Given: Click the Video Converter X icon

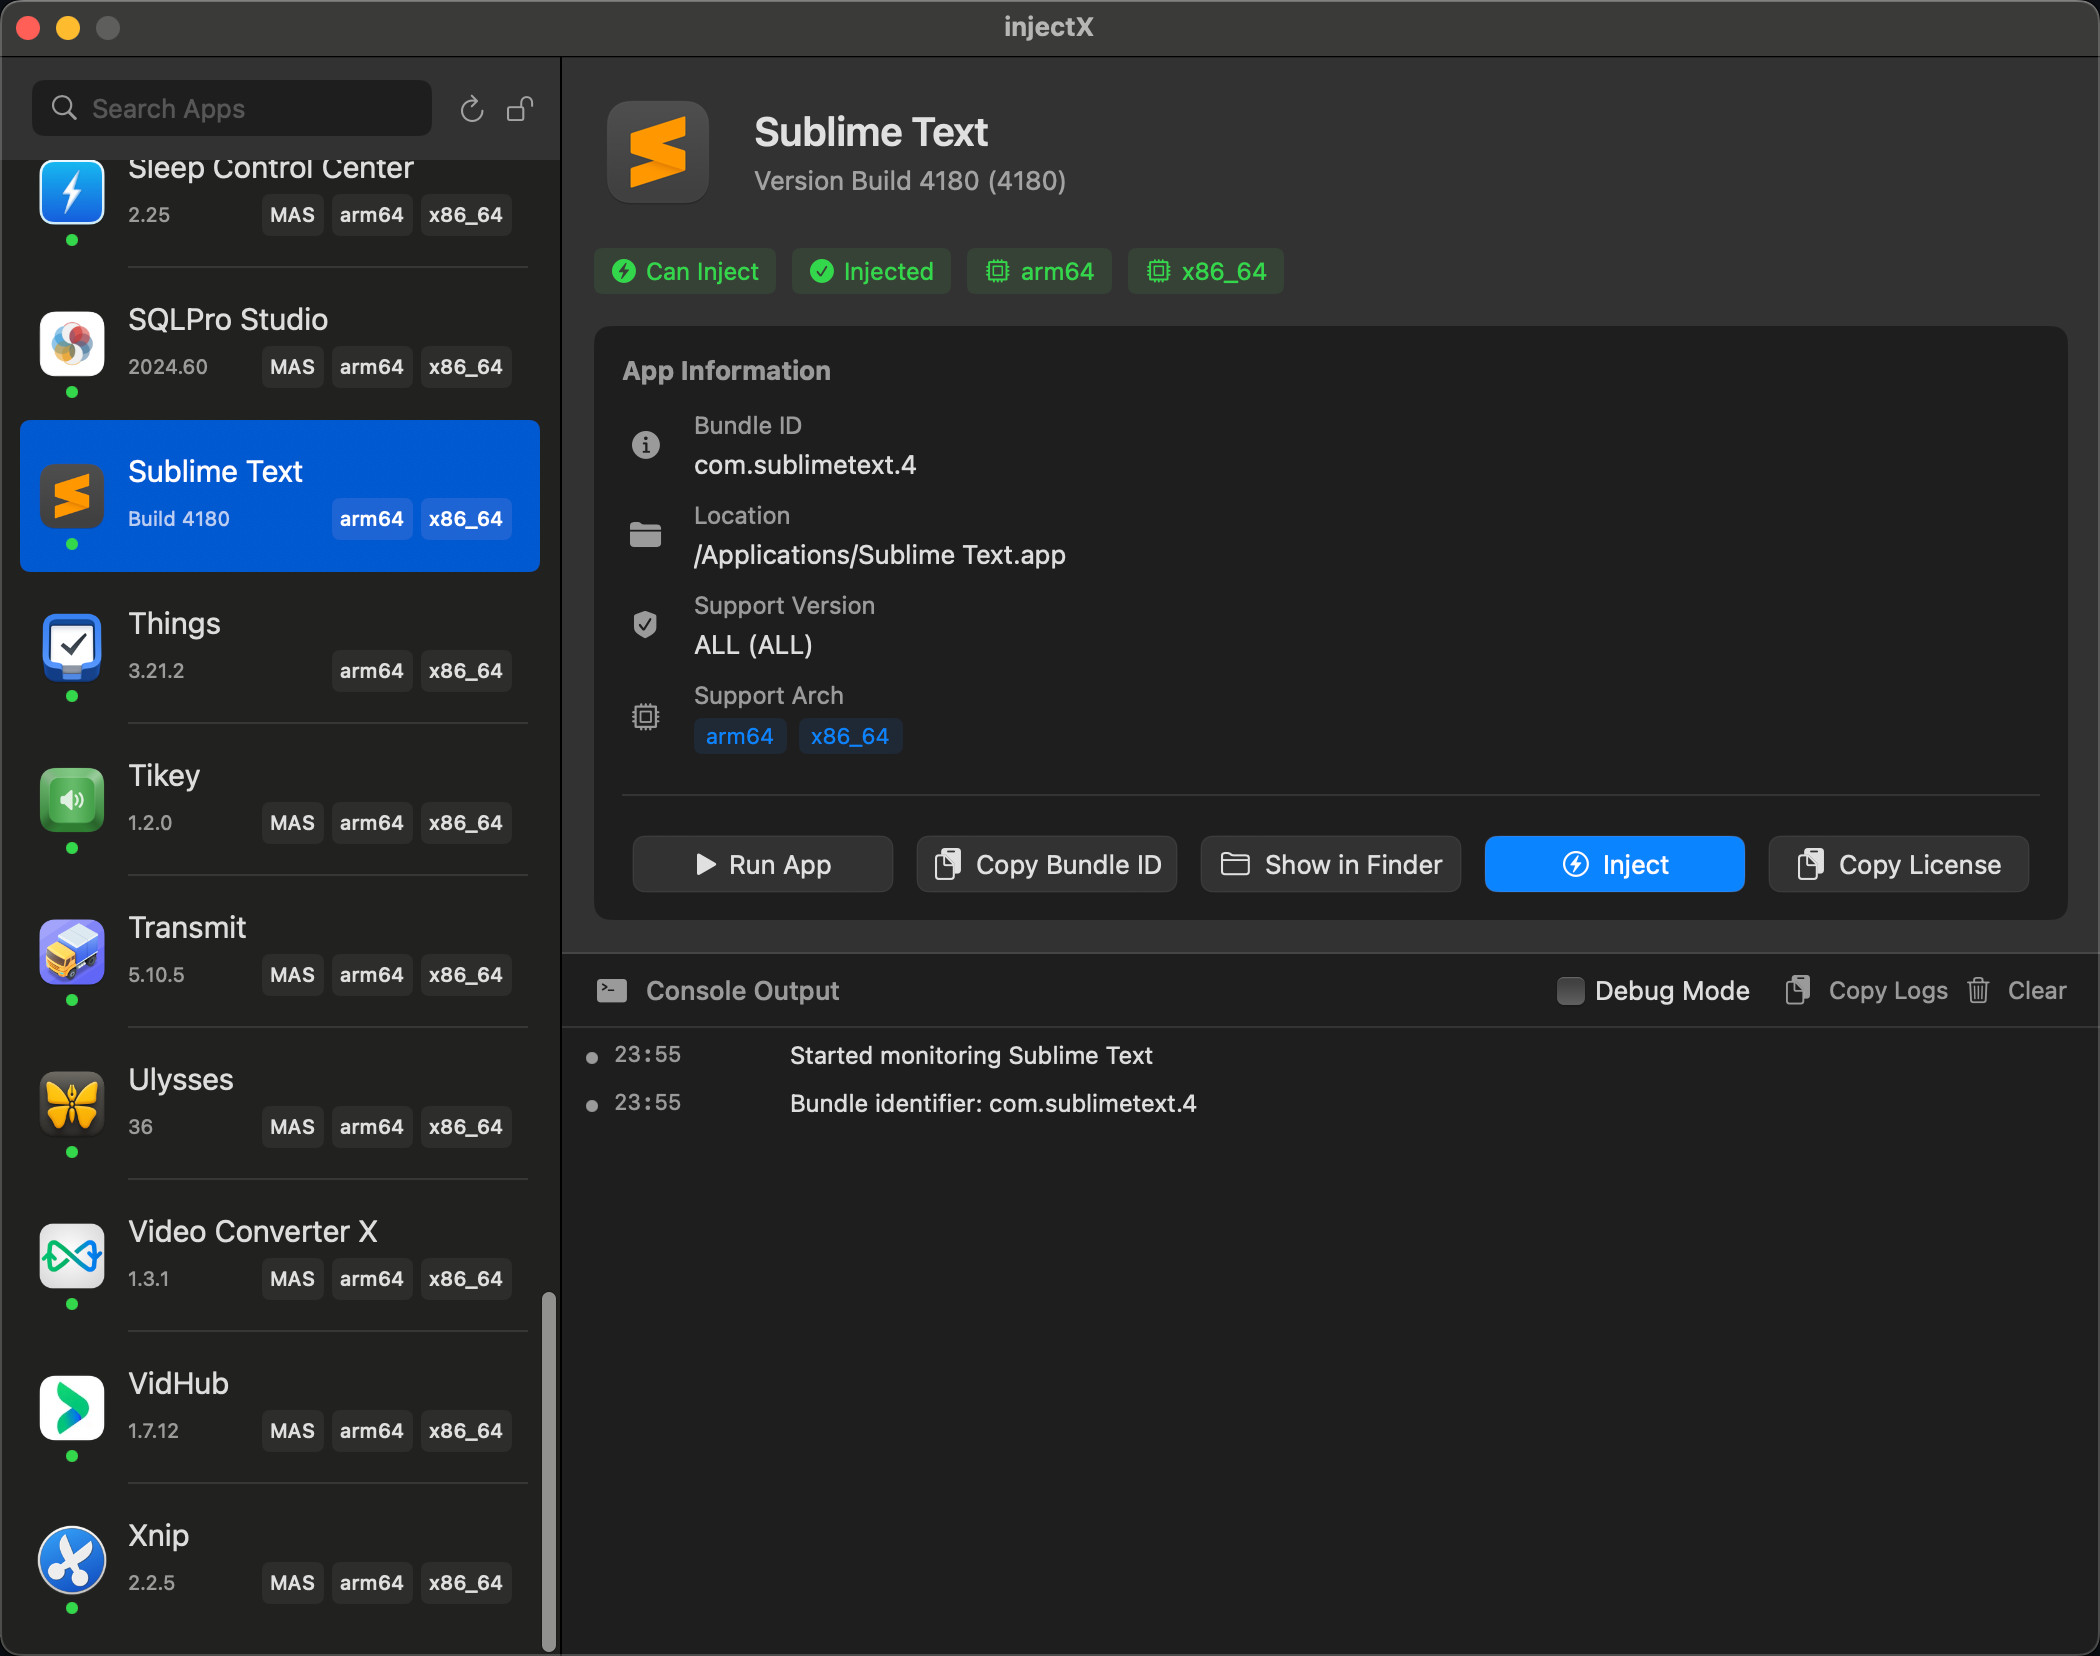Looking at the screenshot, I should 72,1256.
